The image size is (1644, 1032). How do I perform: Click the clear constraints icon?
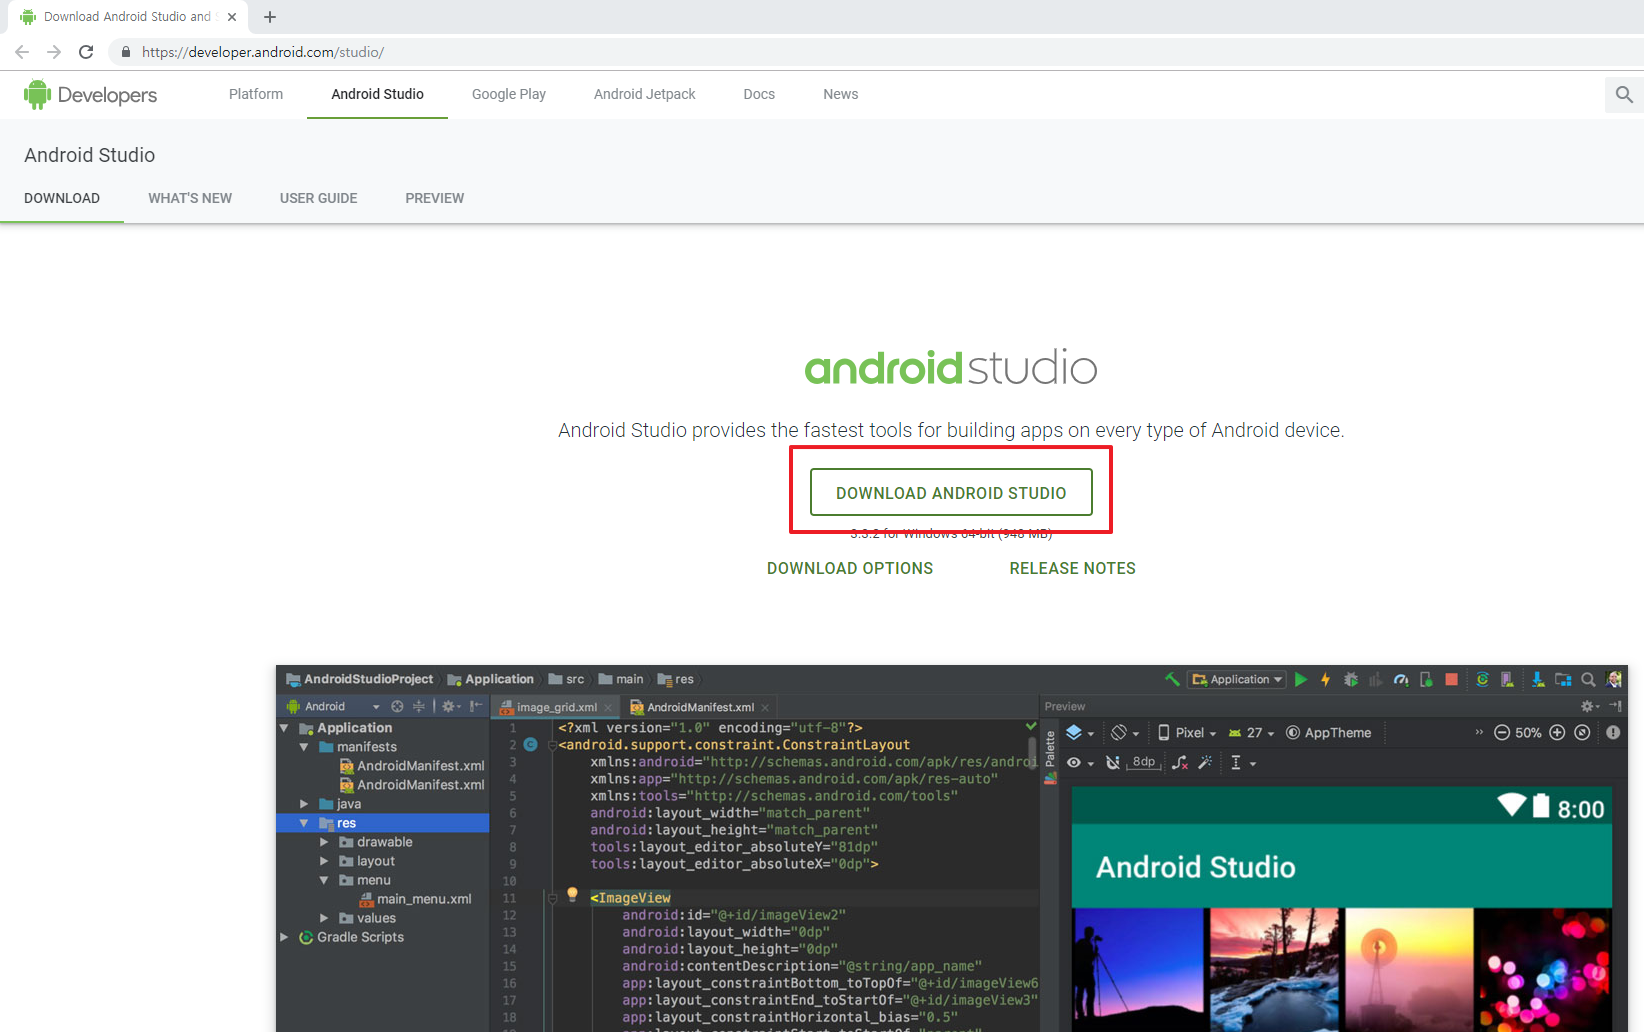1180,762
